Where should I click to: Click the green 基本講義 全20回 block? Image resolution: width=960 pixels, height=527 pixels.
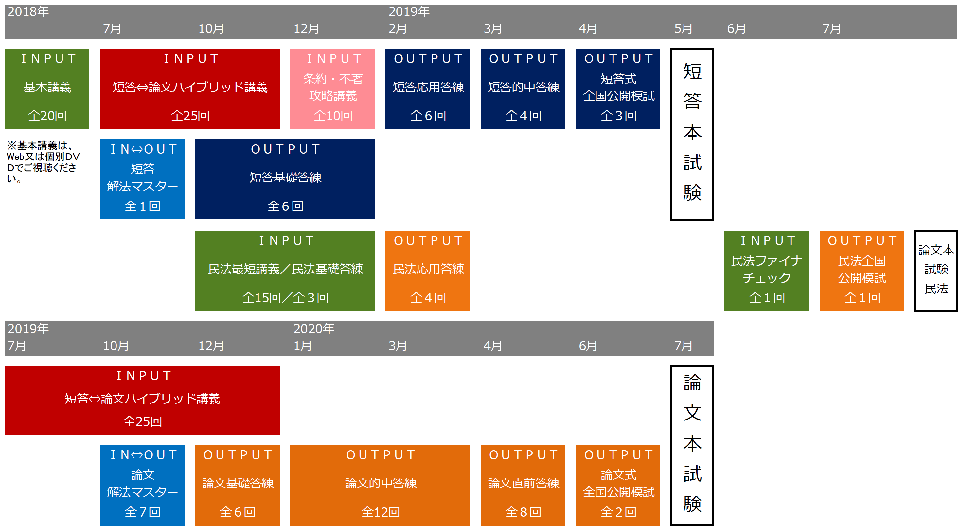pyautogui.click(x=47, y=88)
